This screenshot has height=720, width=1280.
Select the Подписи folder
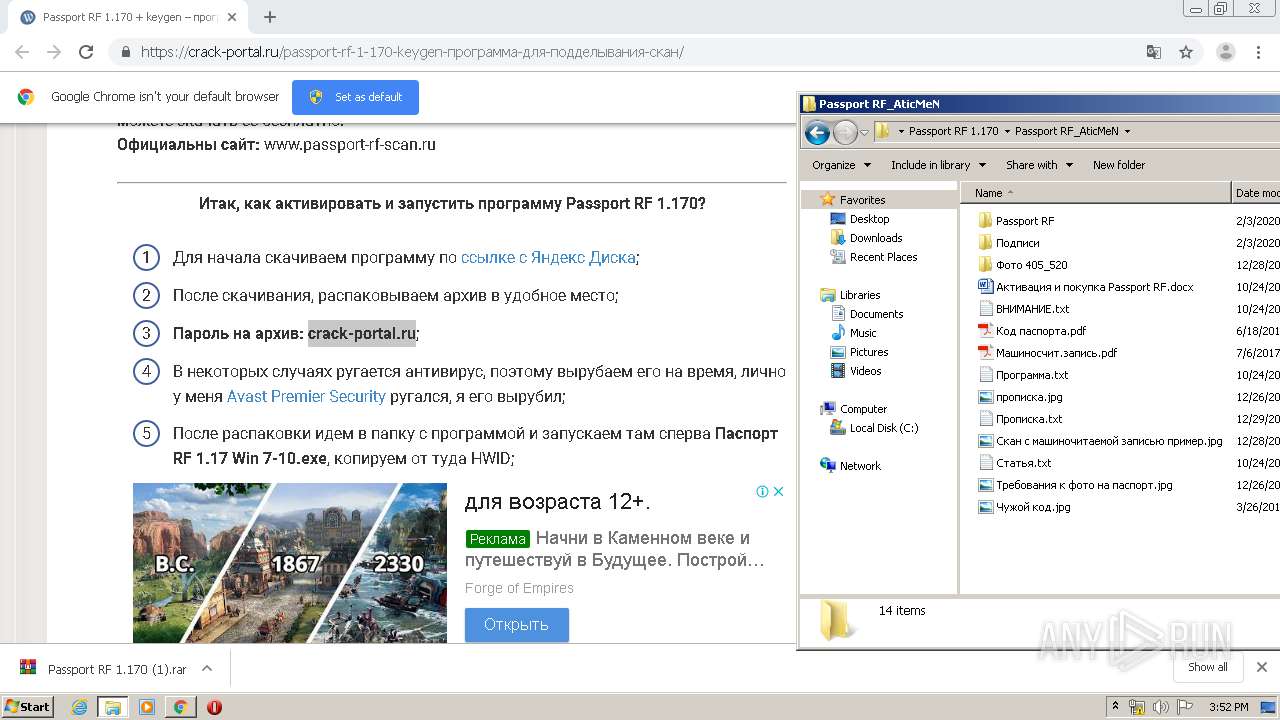(1017, 243)
